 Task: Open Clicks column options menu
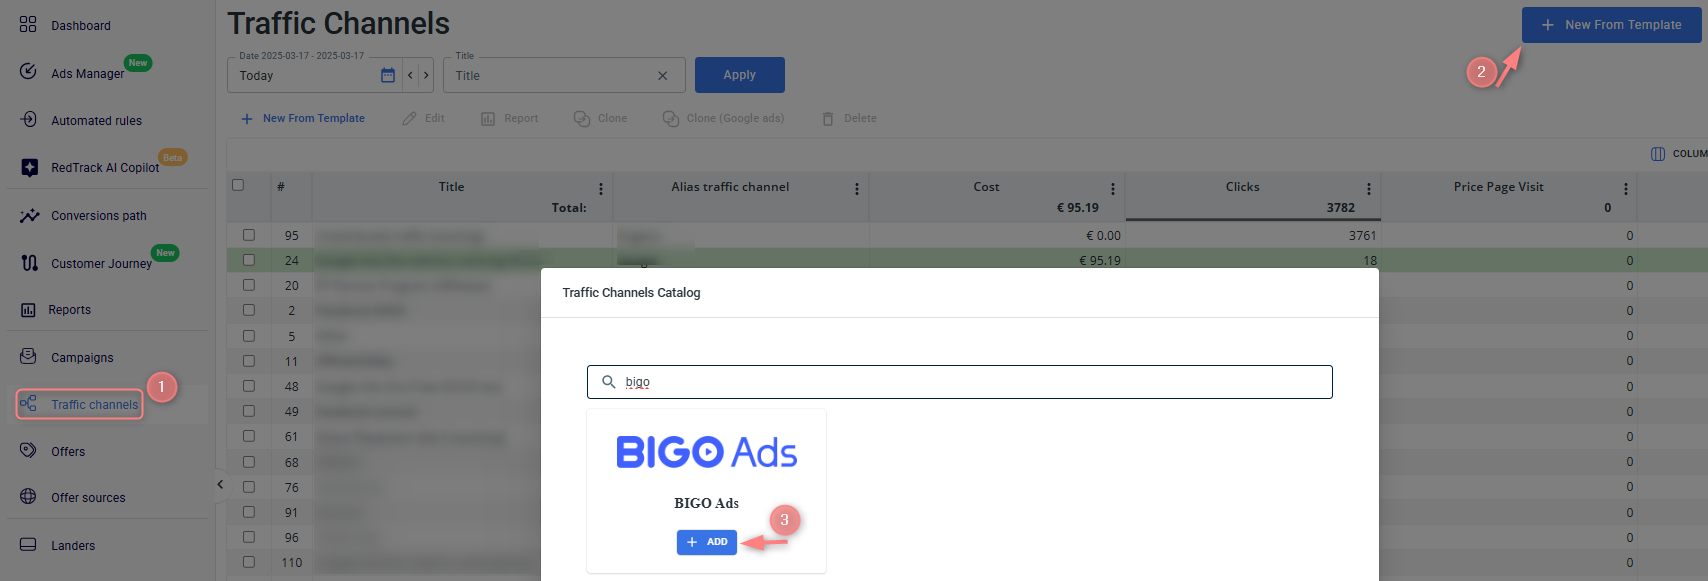(1369, 189)
